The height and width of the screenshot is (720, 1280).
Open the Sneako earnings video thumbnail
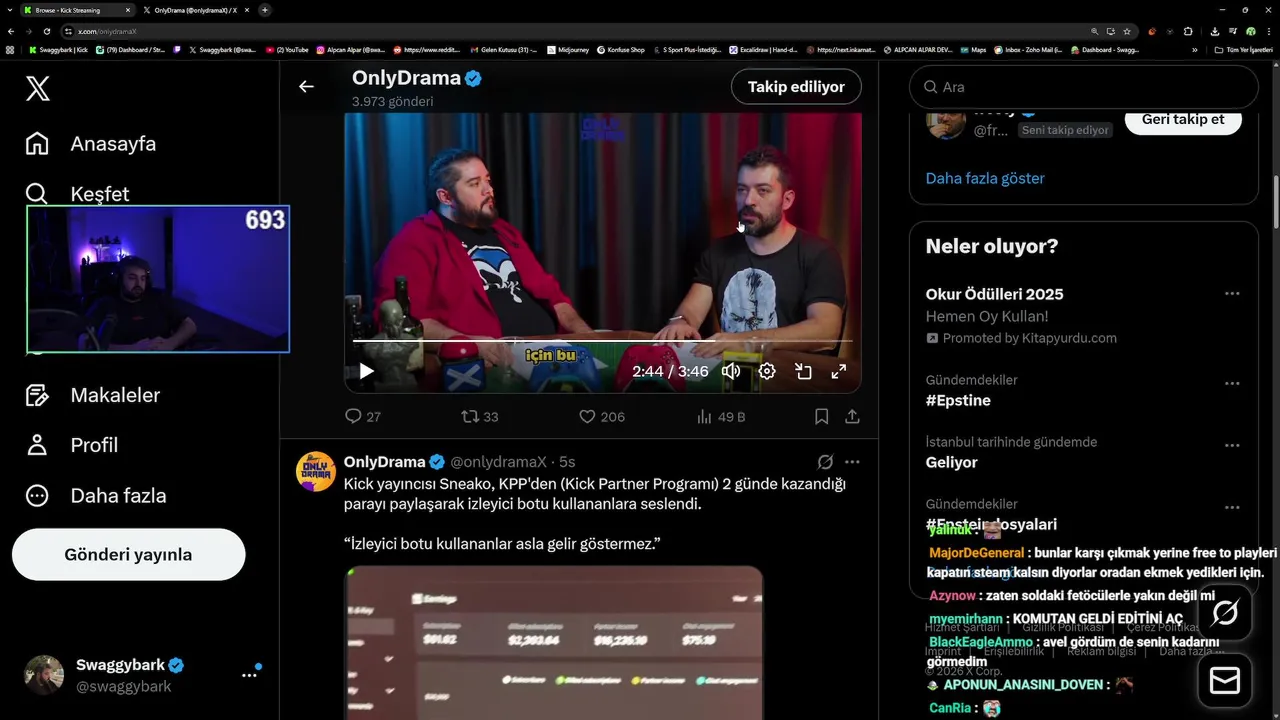[553, 643]
